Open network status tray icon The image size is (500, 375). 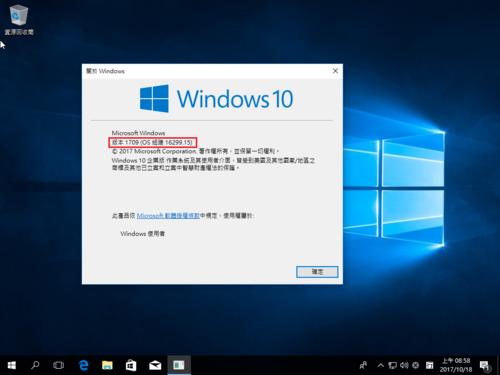coord(393,365)
